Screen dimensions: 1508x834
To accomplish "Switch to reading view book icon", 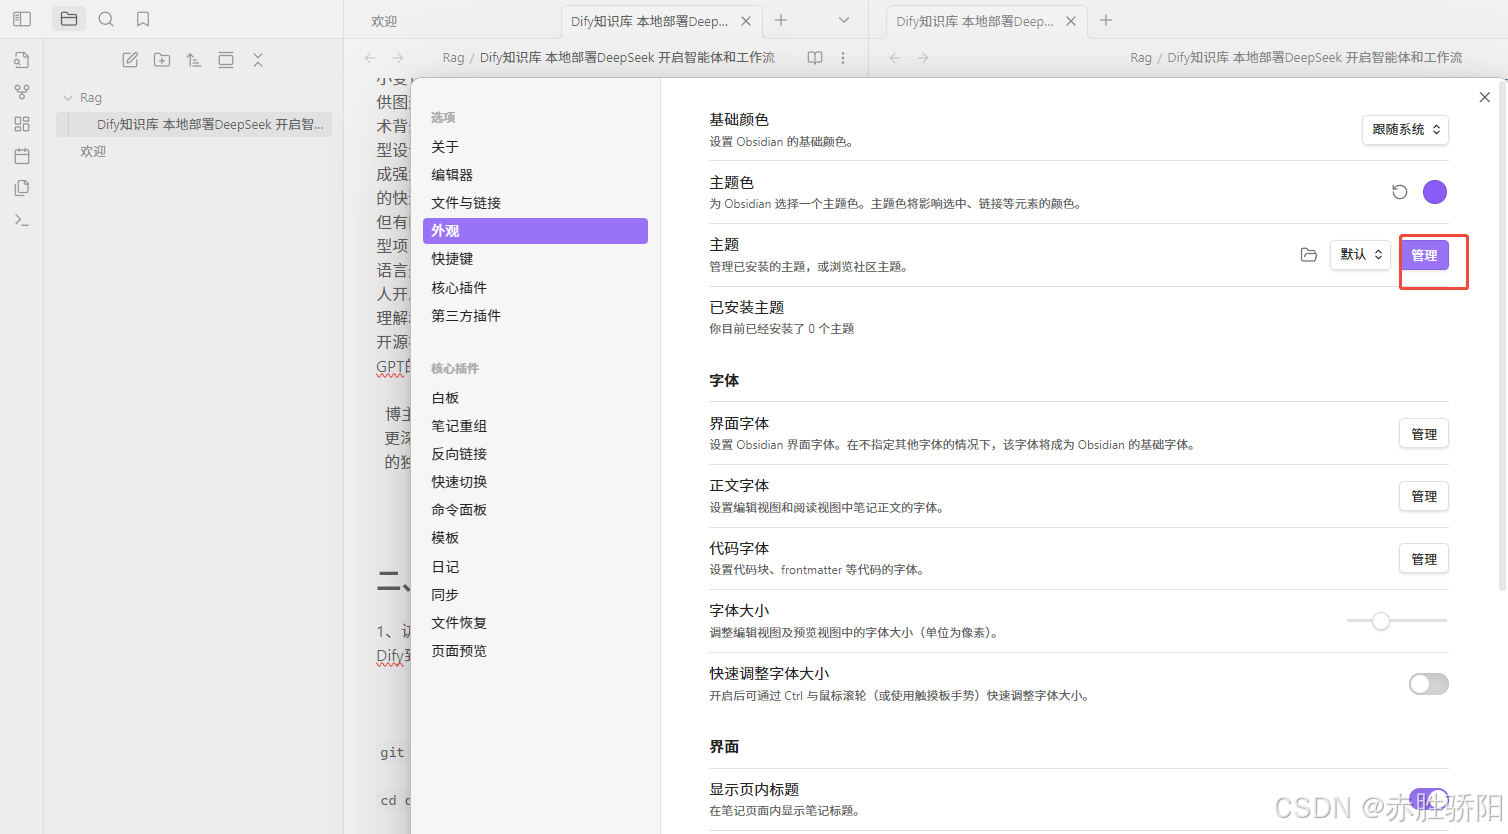I will point(815,58).
